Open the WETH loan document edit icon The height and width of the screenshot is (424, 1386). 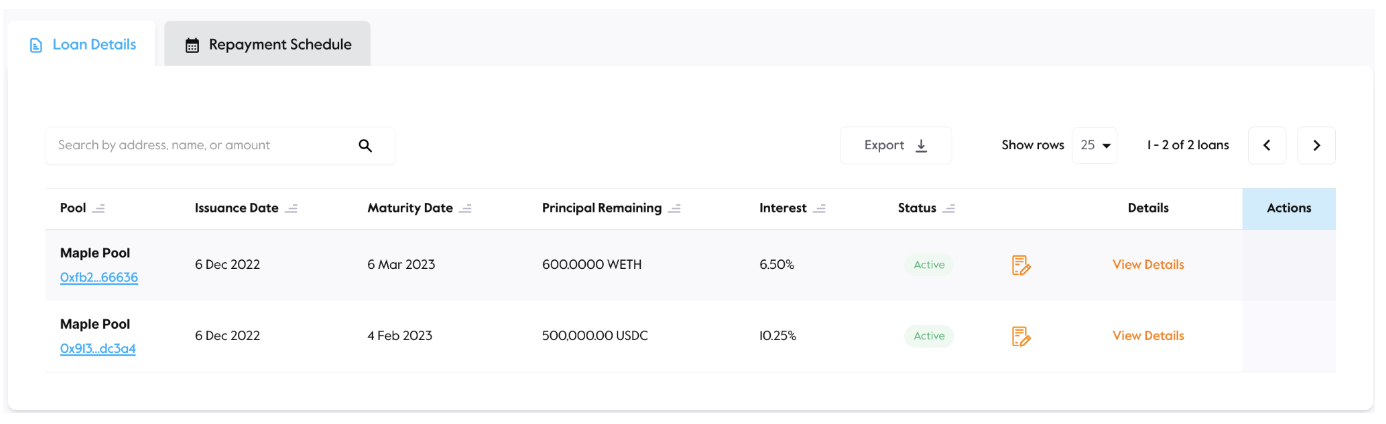(x=1021, y=265)
